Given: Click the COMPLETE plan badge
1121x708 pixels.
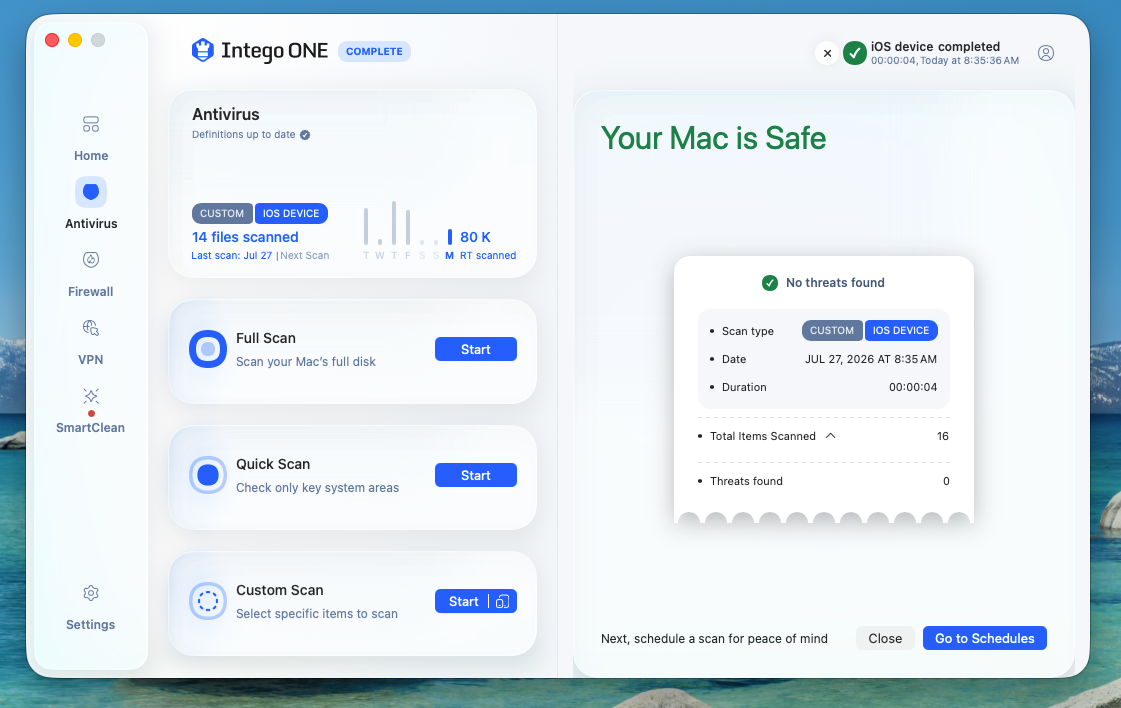Looking at the screenshot, I should click(x=374, y=51).
